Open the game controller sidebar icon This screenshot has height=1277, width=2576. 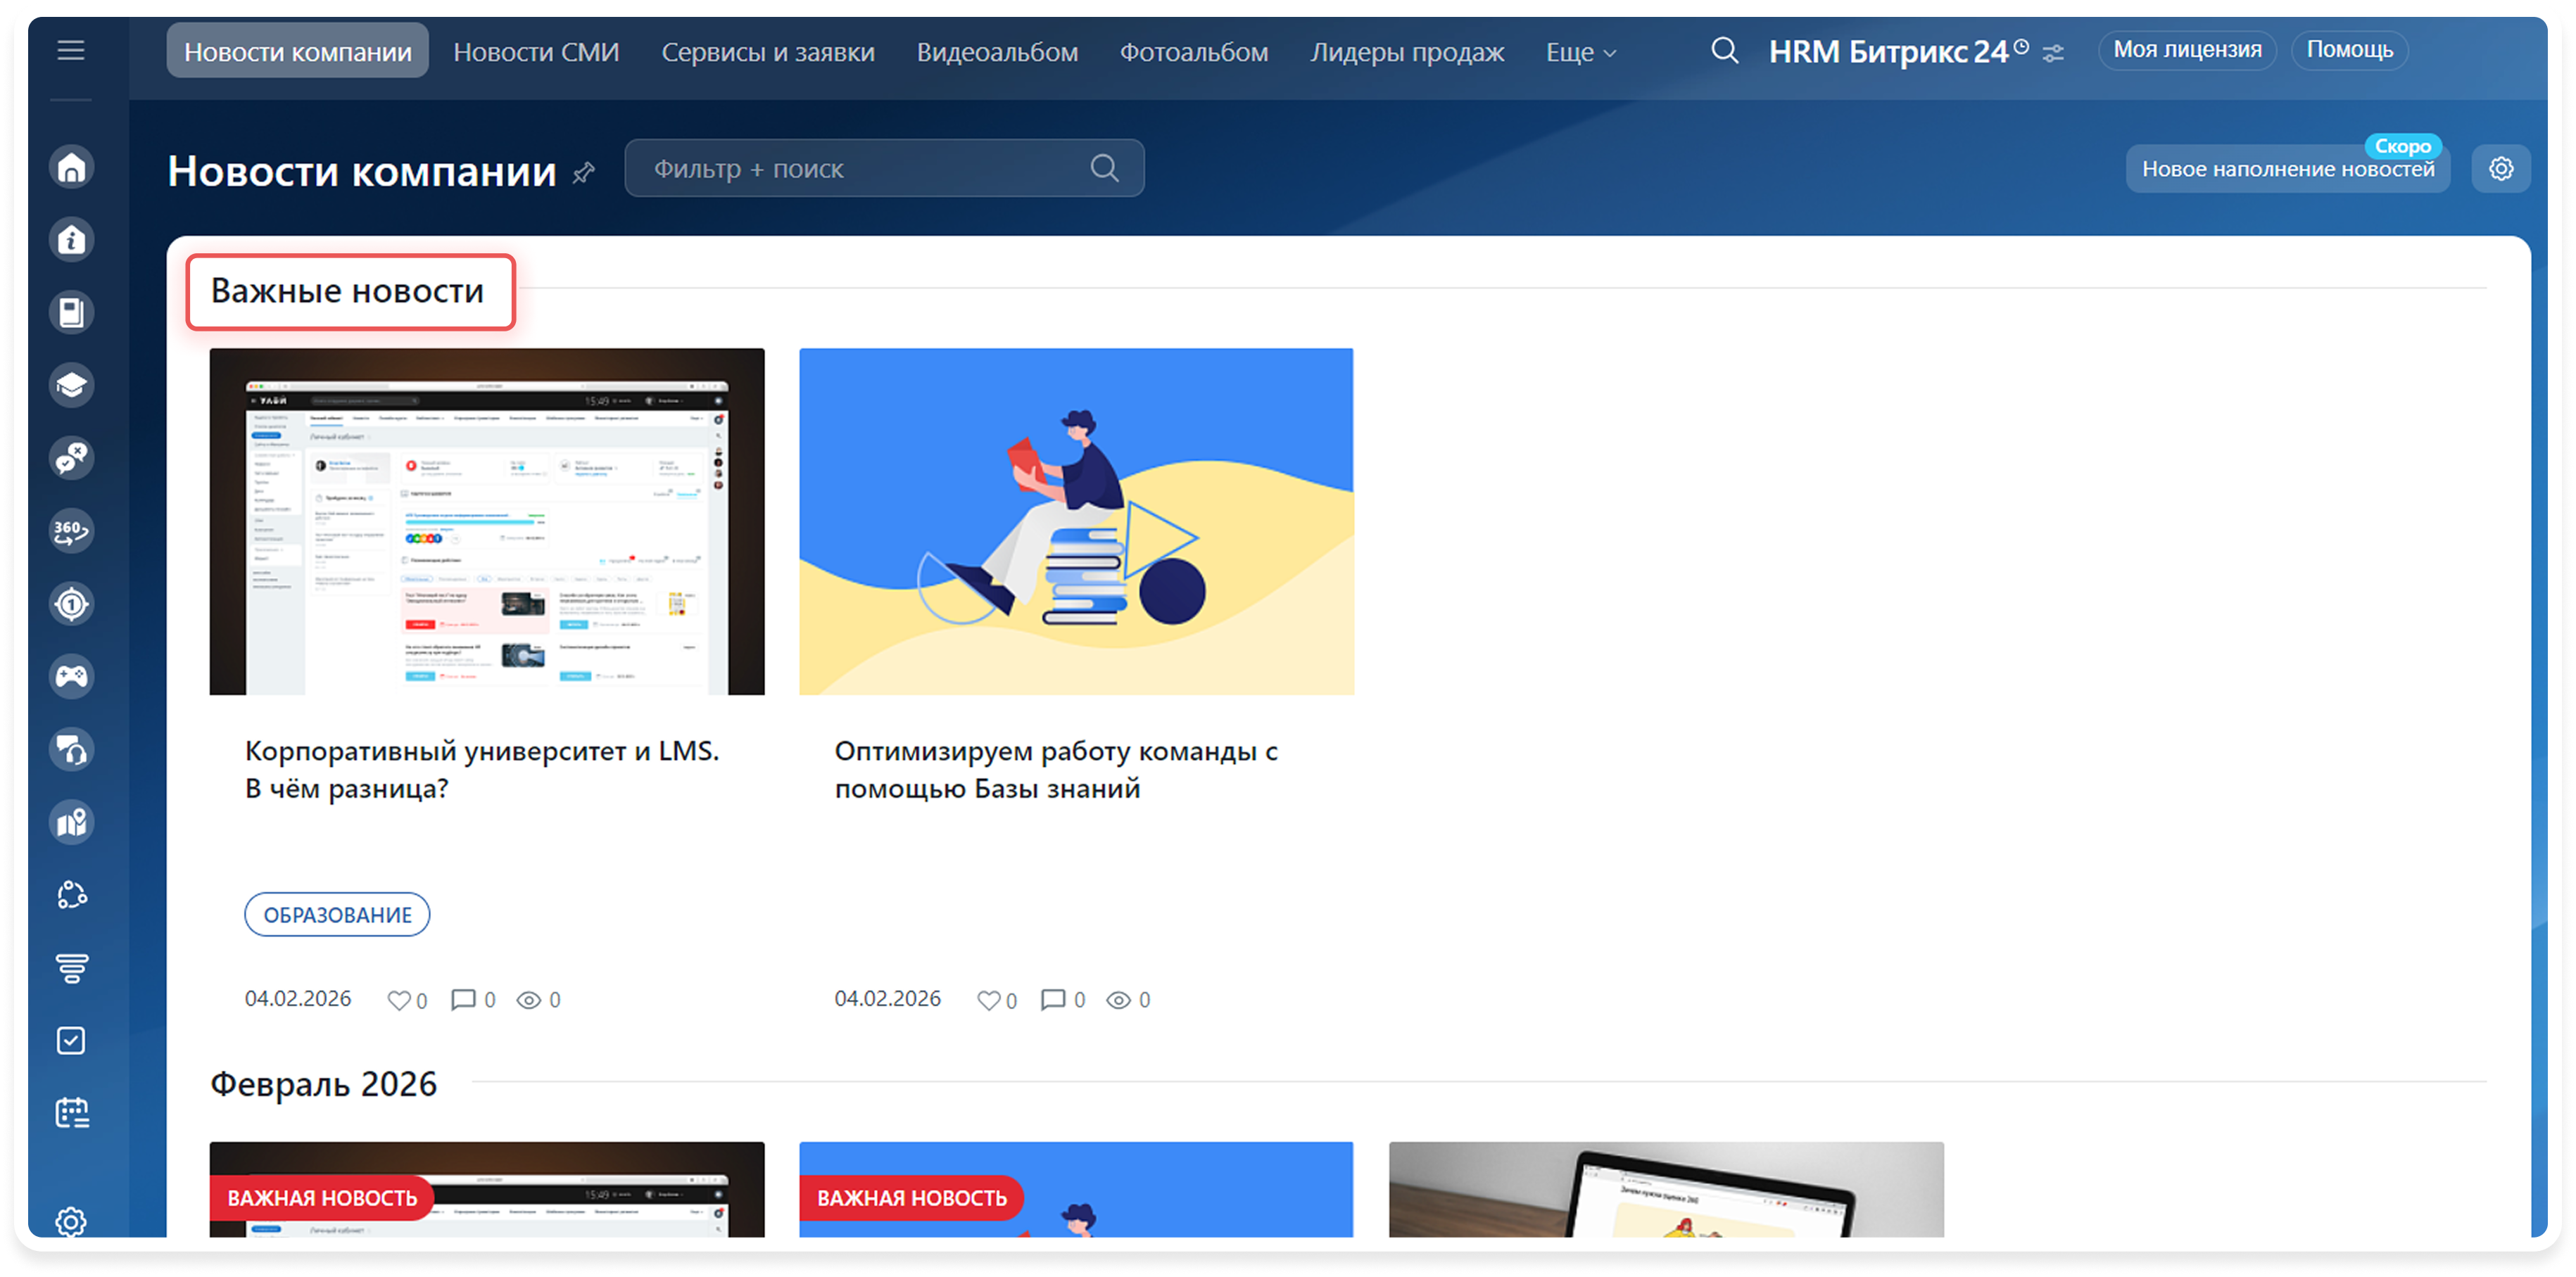(71, 676)
